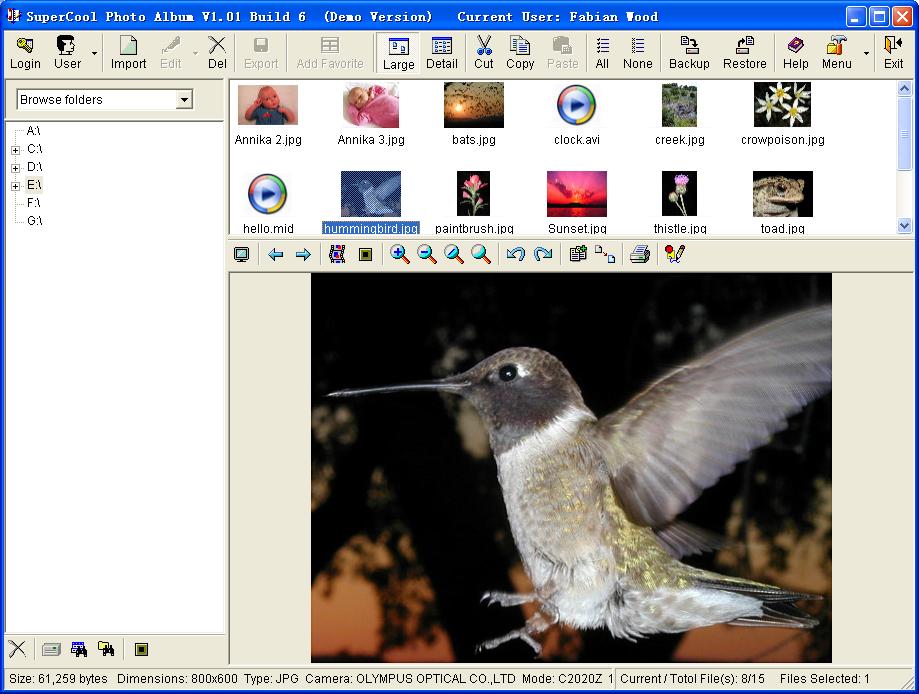
Task: Rotate image clockwise with the right rotate icon
Action: [x=543, y=255]
